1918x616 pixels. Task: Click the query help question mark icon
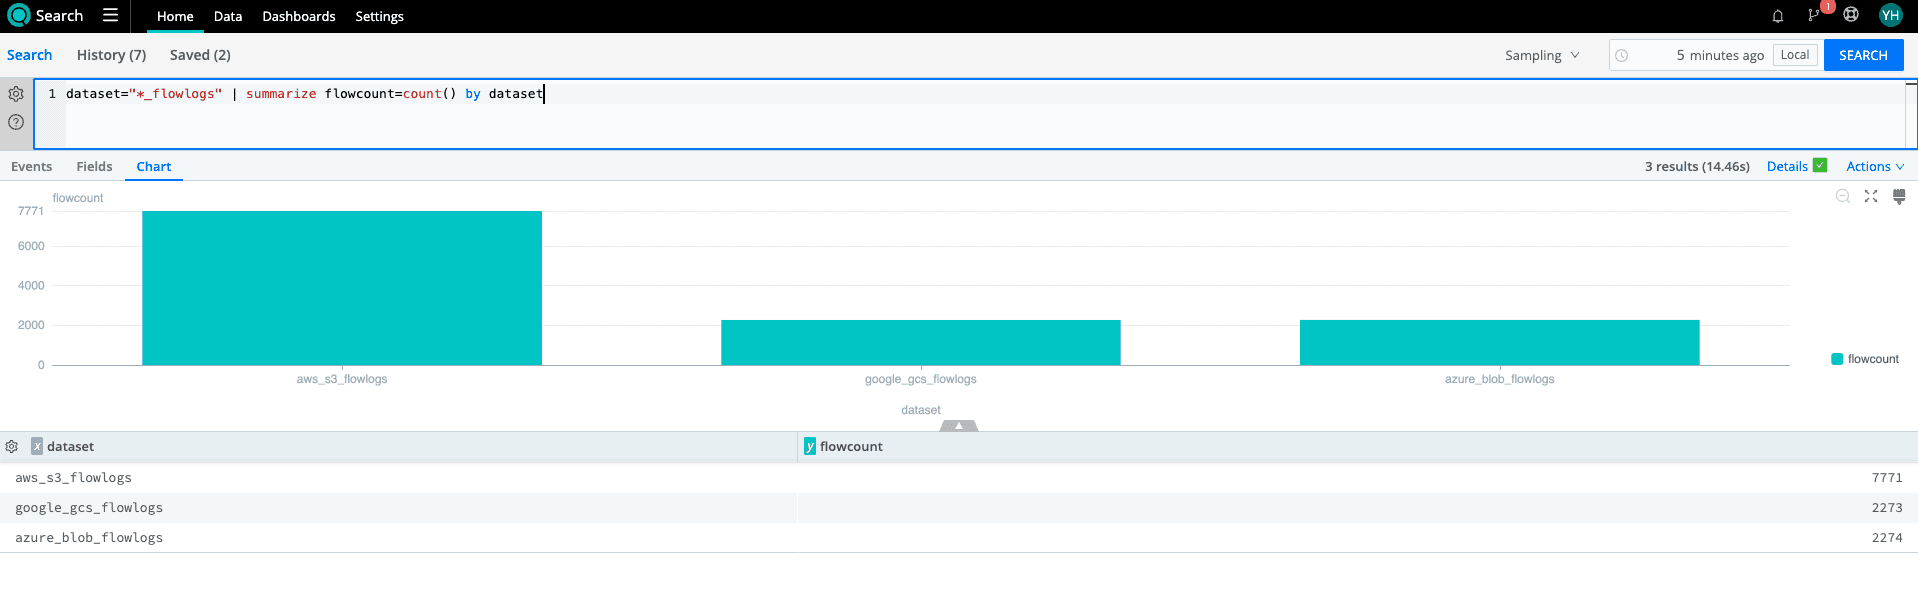coord(16,122)
